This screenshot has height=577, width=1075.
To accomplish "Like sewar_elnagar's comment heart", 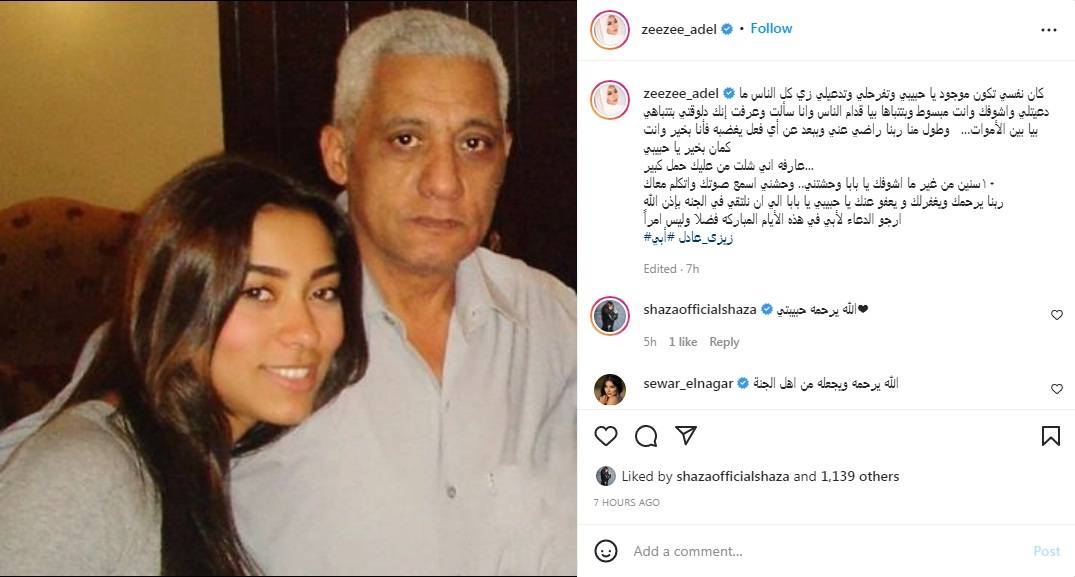I will click(1056, 389).
